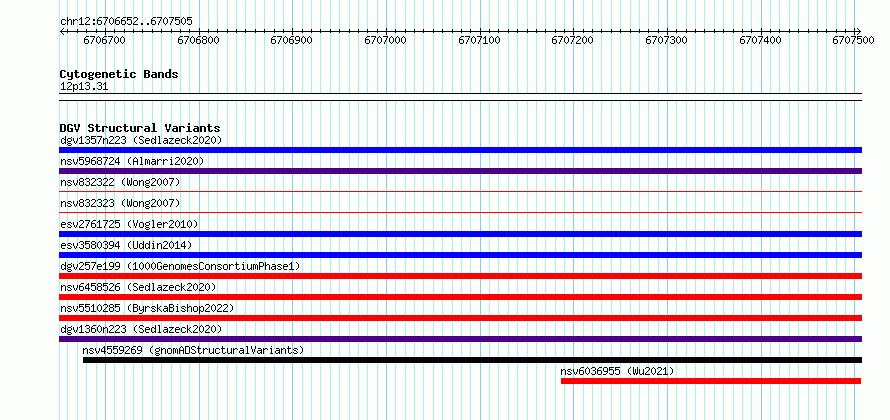Click nsv6458526 (Sedlazeck2020) variant label
The width and height of the screenshot is (890, 420).
(x=138, y=287)
